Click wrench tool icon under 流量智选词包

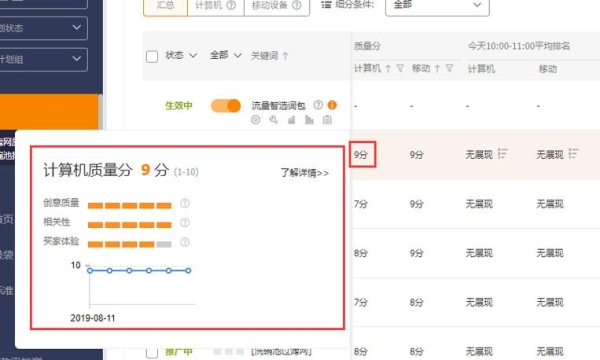(273, 120)
